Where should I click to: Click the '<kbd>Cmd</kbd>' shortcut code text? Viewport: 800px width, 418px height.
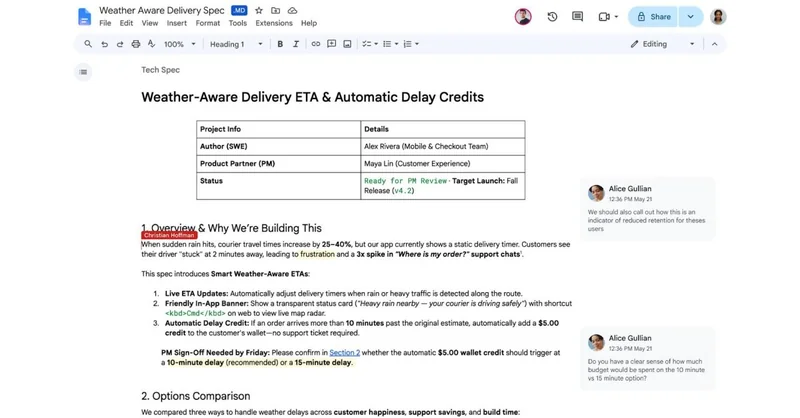(195, 313)
